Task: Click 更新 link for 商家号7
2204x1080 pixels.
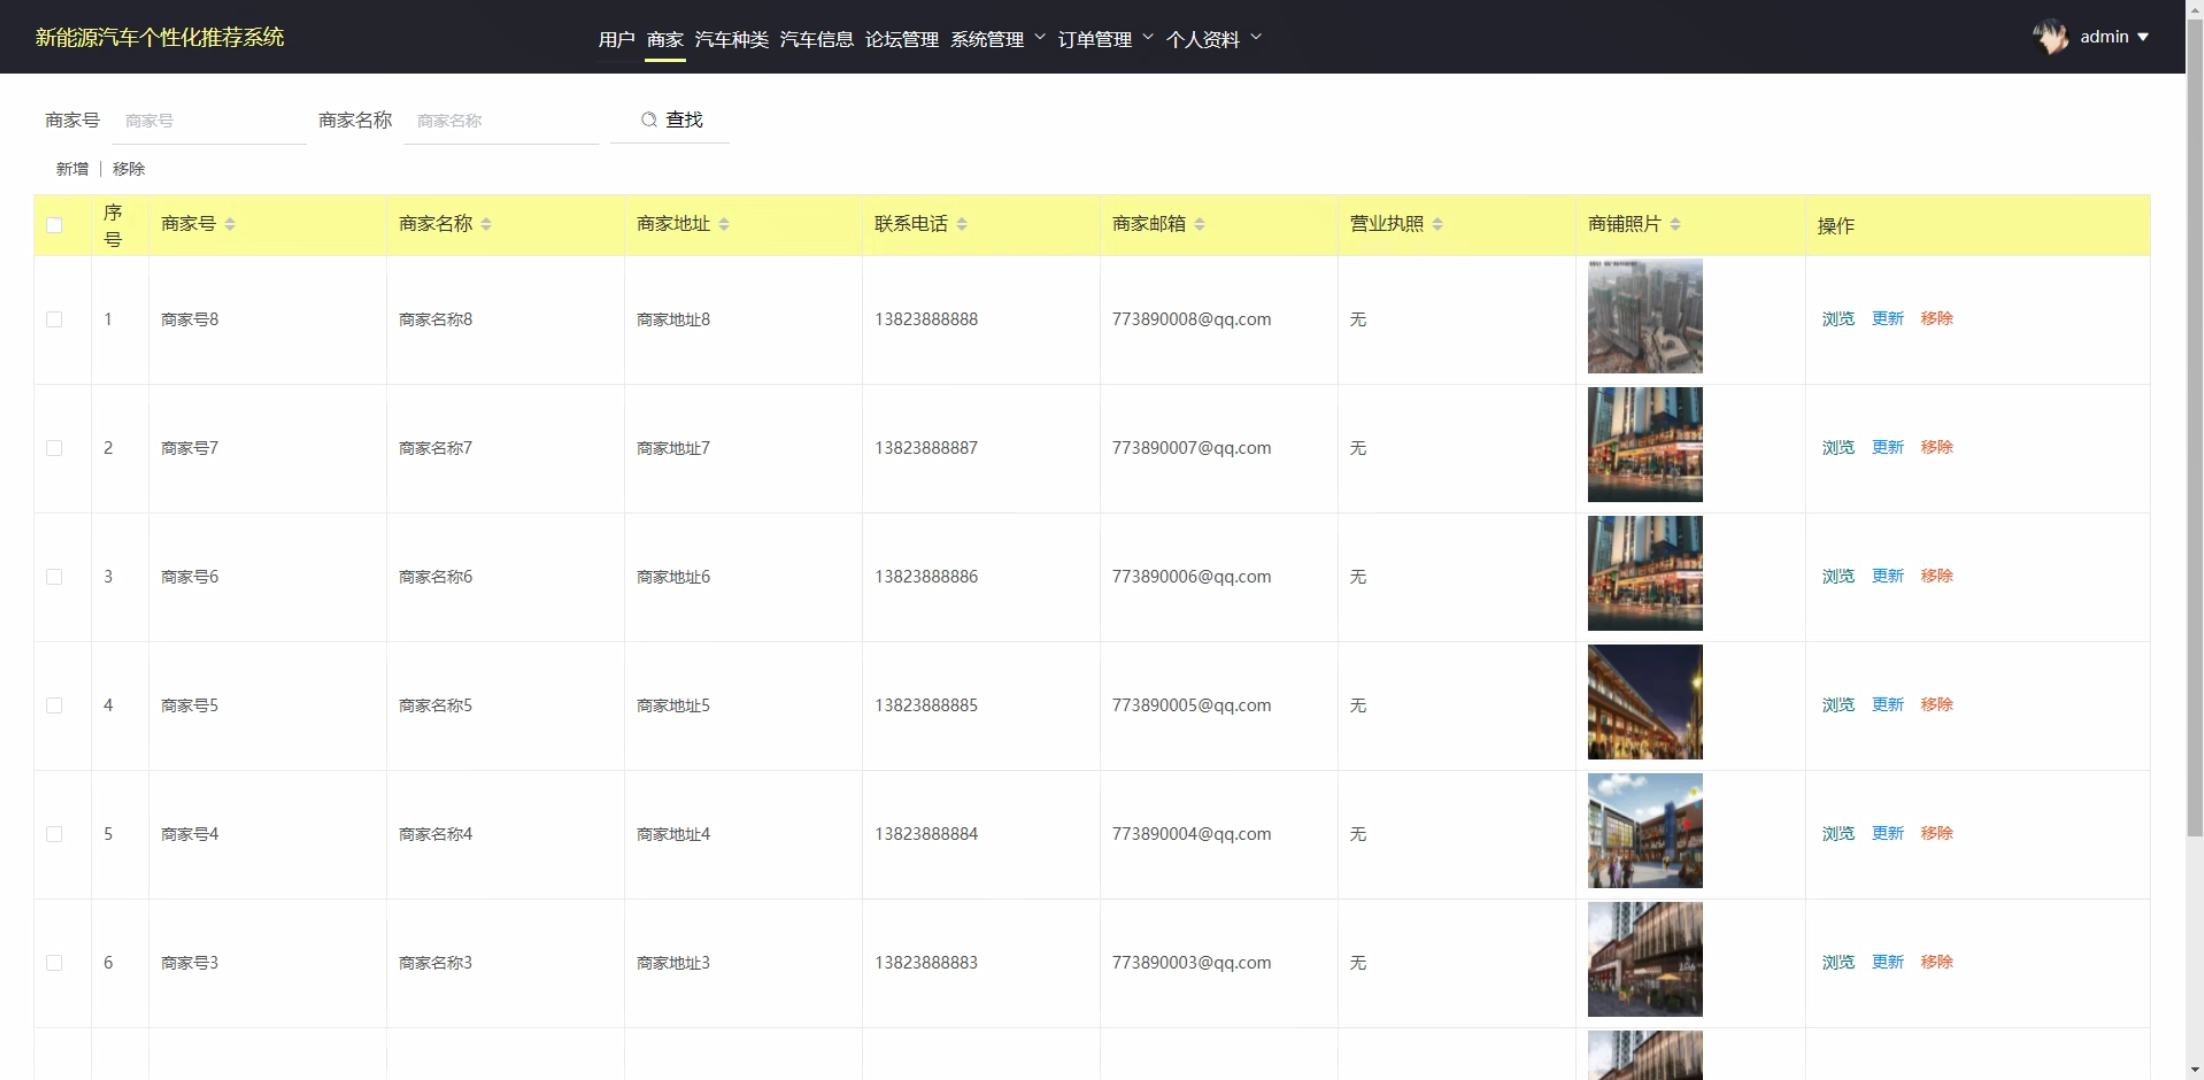Action: [1887, 447]
